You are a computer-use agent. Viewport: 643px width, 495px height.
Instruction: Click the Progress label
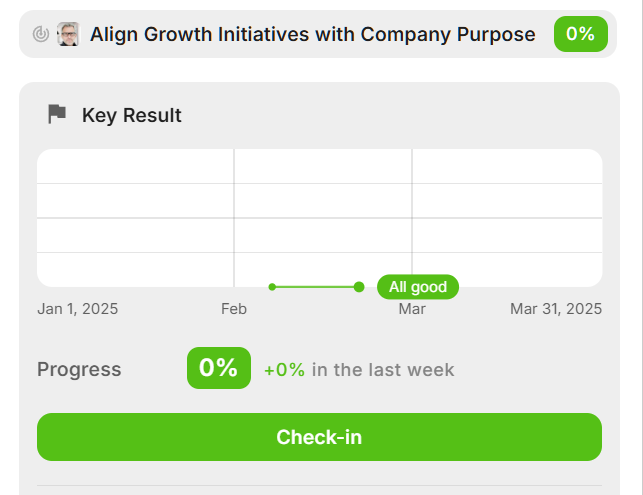[x=79, y=369]
